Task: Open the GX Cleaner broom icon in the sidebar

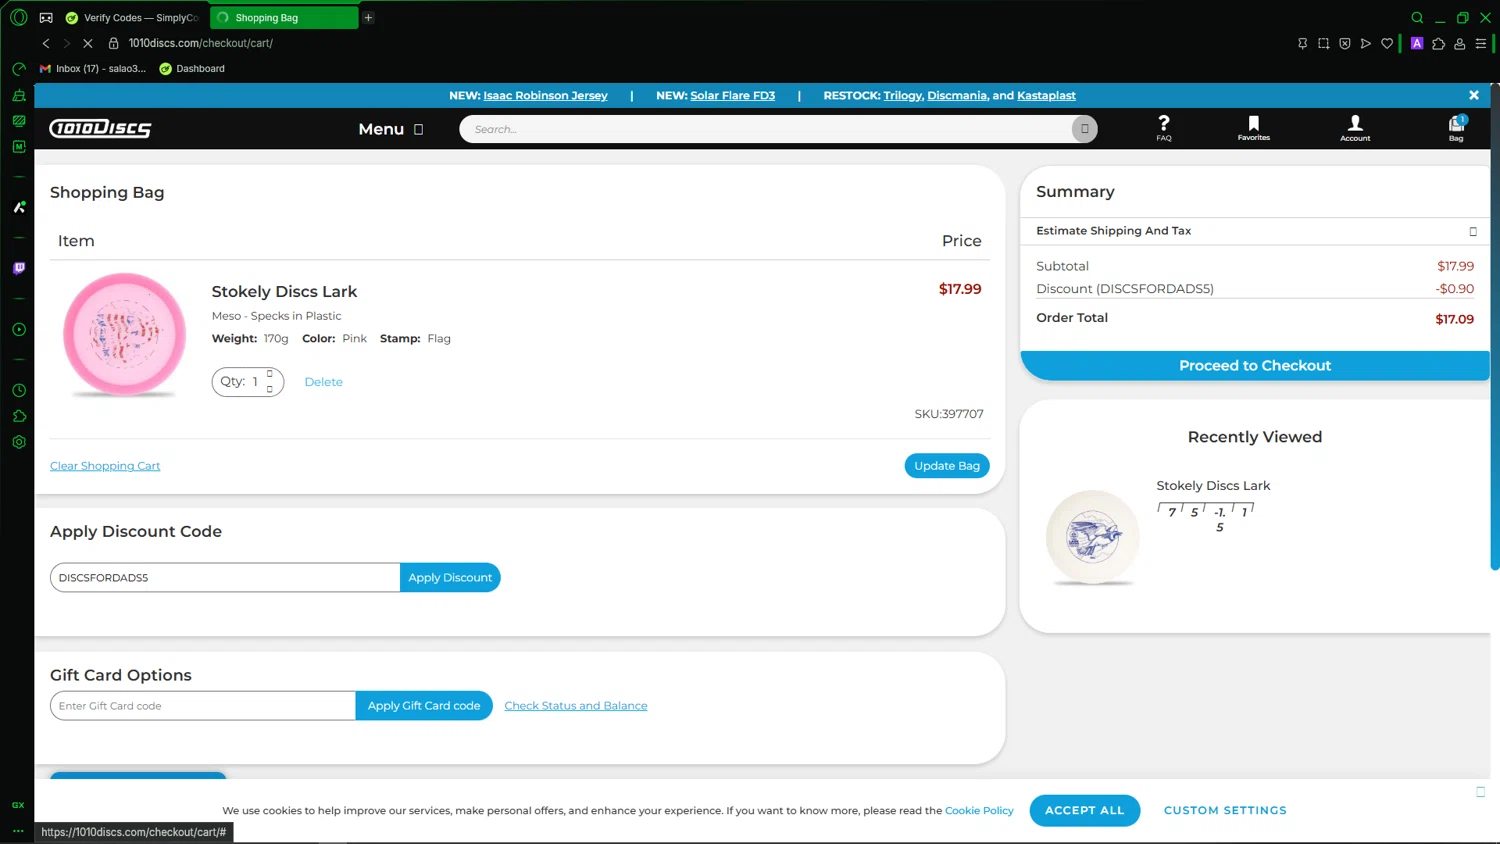Action: (x=18, y=96)
